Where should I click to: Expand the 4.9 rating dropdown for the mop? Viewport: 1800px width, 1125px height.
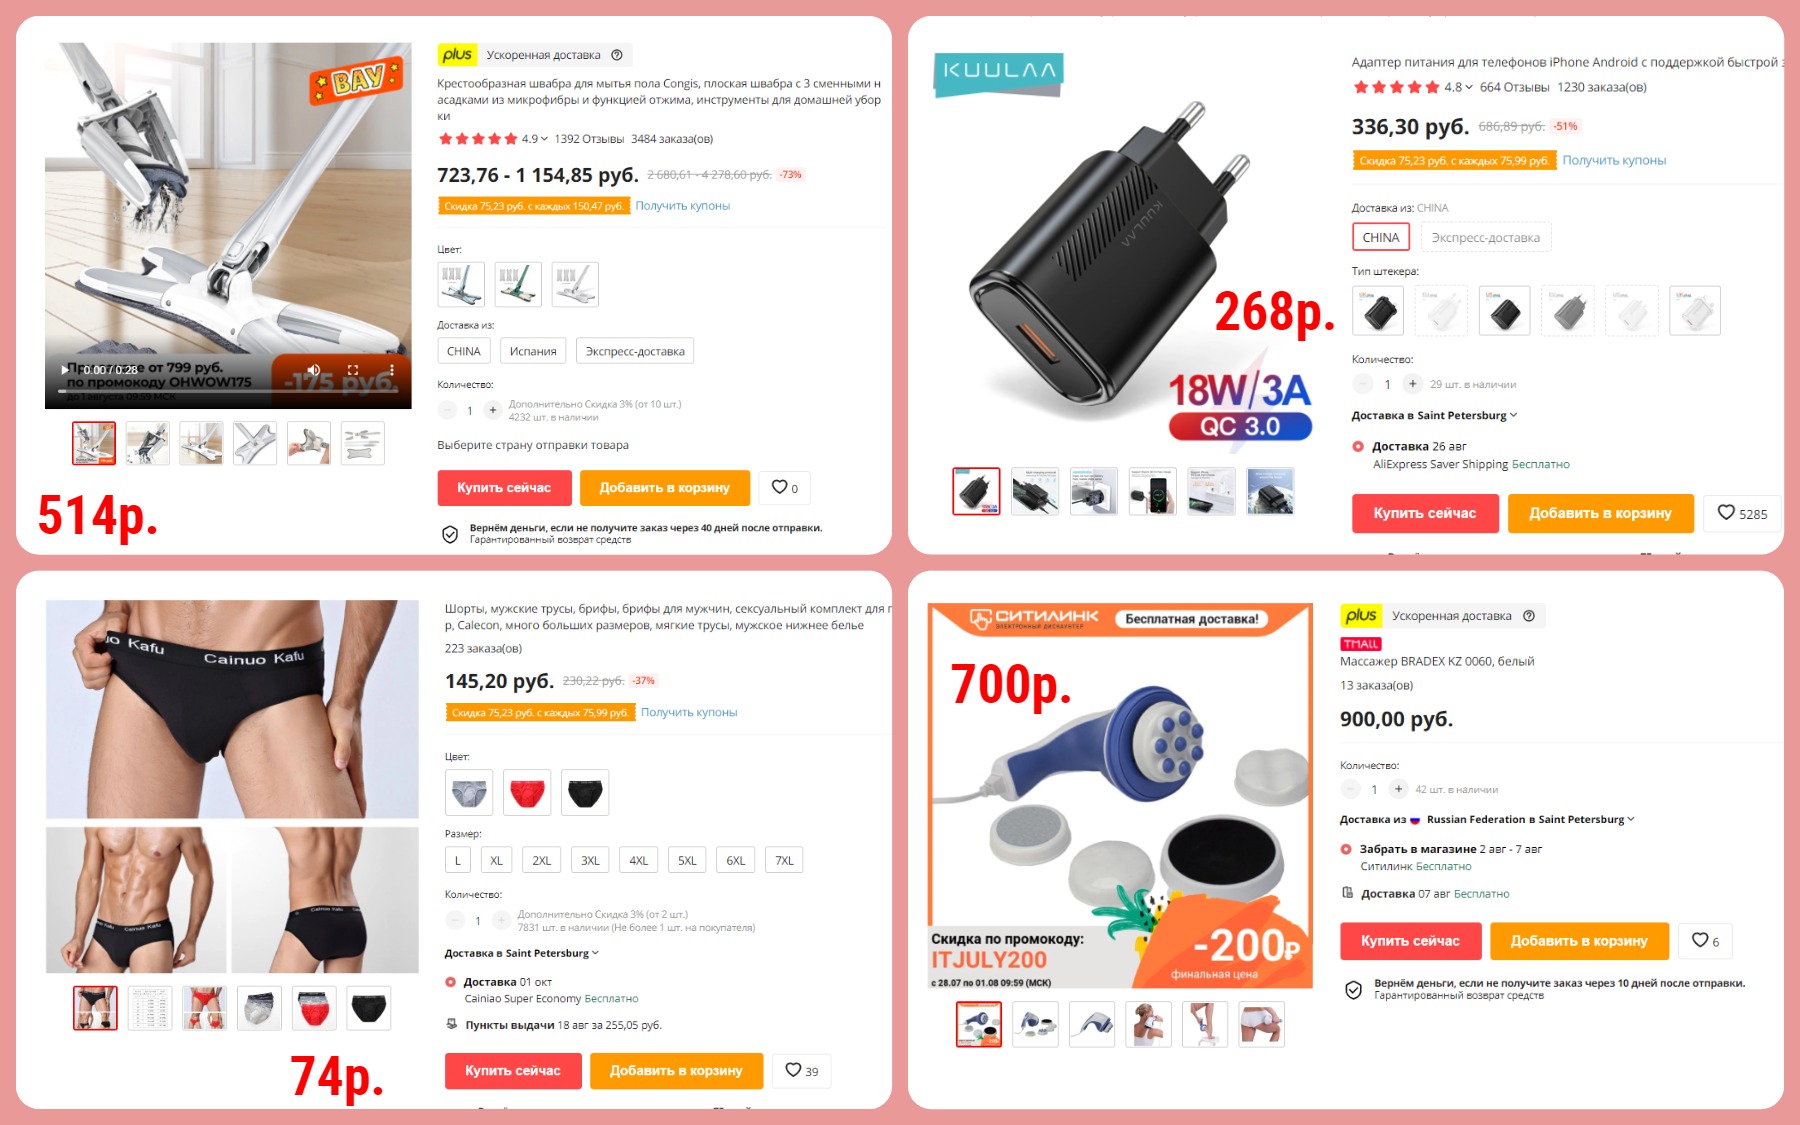[535, 139]
